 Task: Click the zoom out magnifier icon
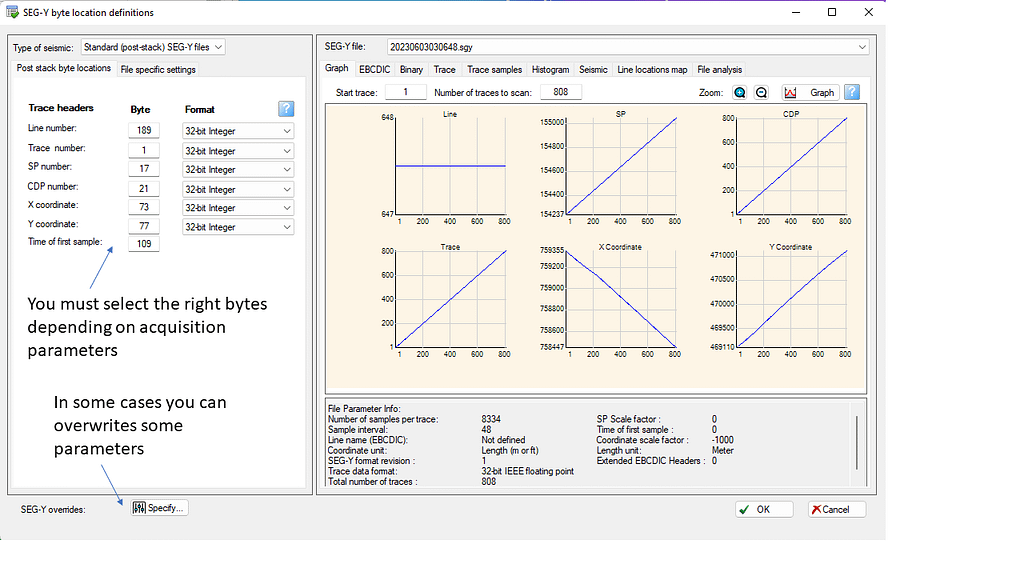pos(761,92)
